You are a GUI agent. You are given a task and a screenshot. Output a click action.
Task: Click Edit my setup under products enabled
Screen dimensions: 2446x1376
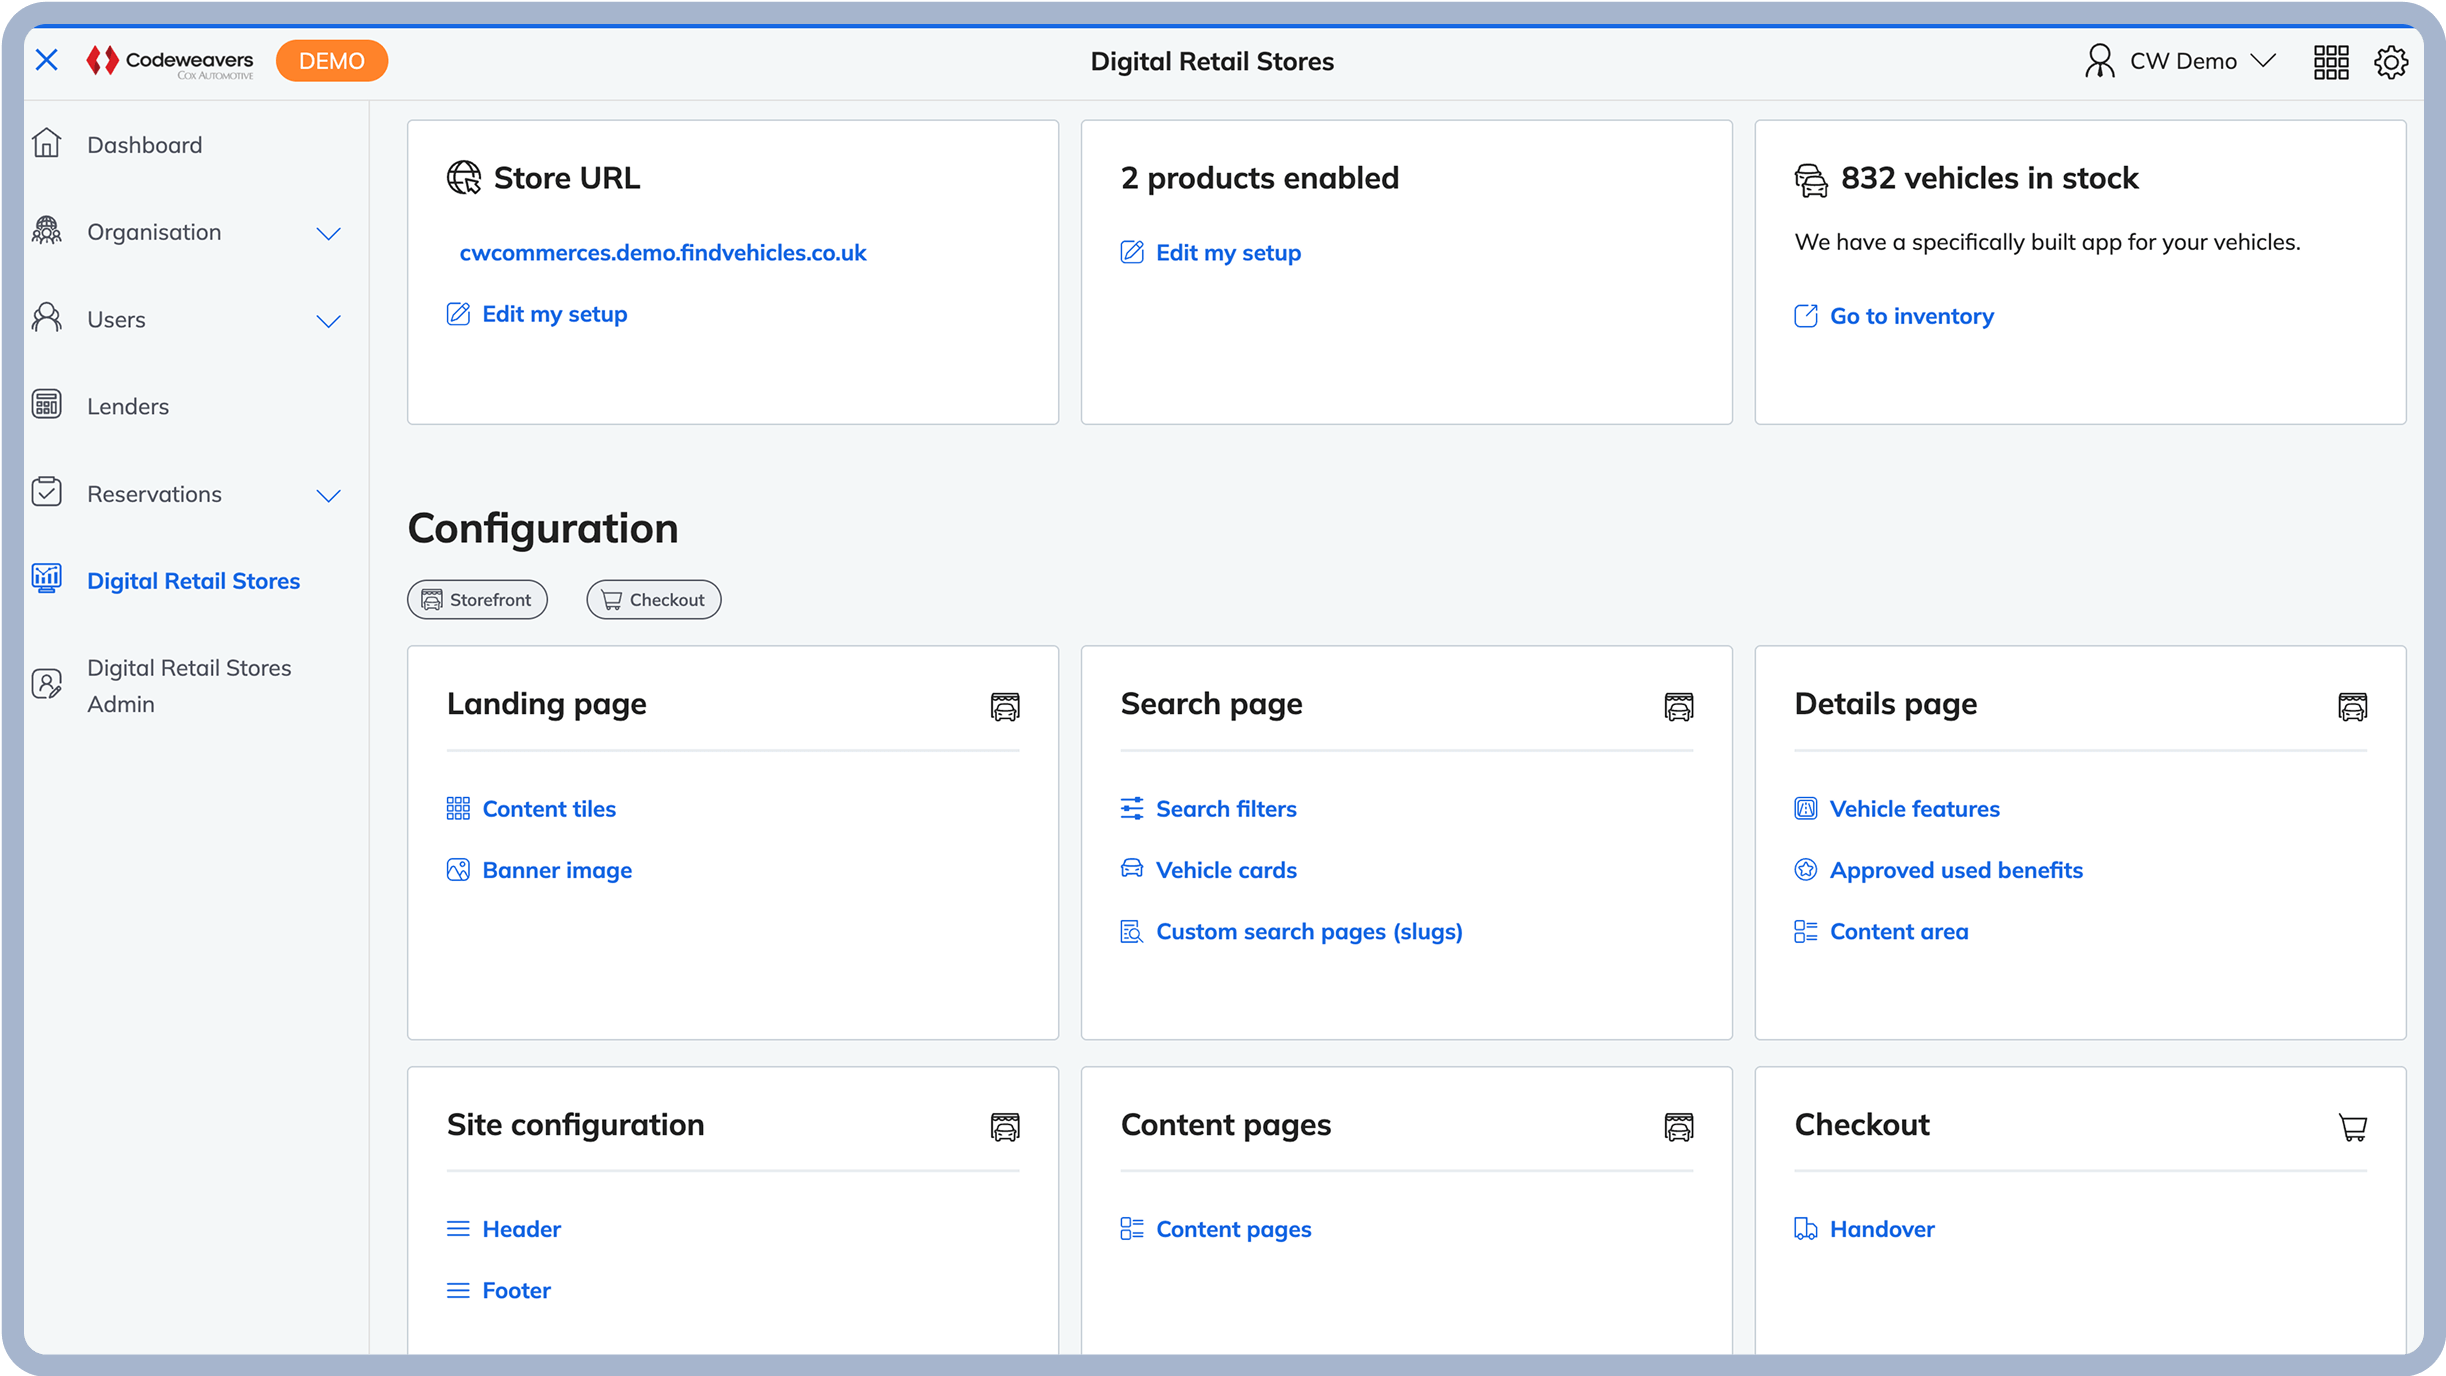click(x=1228, y=253)
